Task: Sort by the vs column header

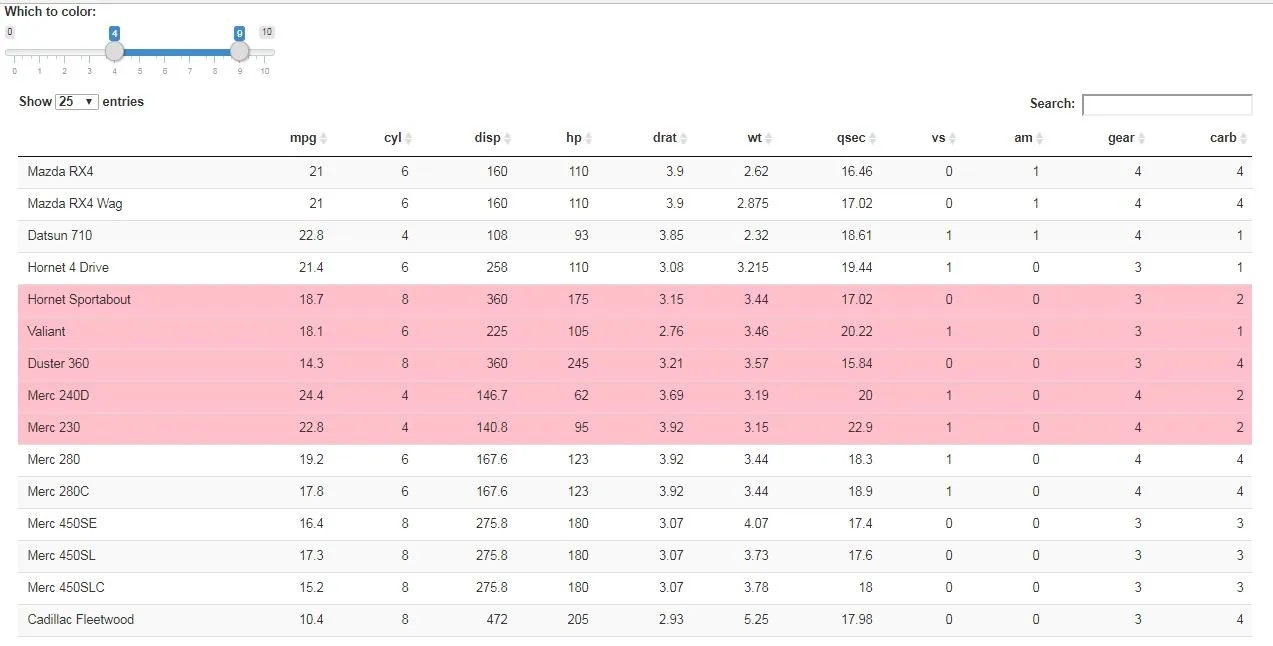Action: pos(938,138)
